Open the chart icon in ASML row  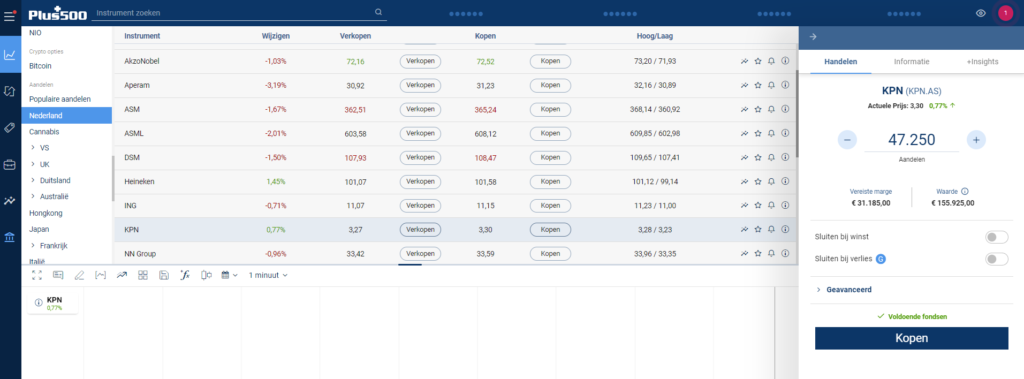tap(744, 133)
